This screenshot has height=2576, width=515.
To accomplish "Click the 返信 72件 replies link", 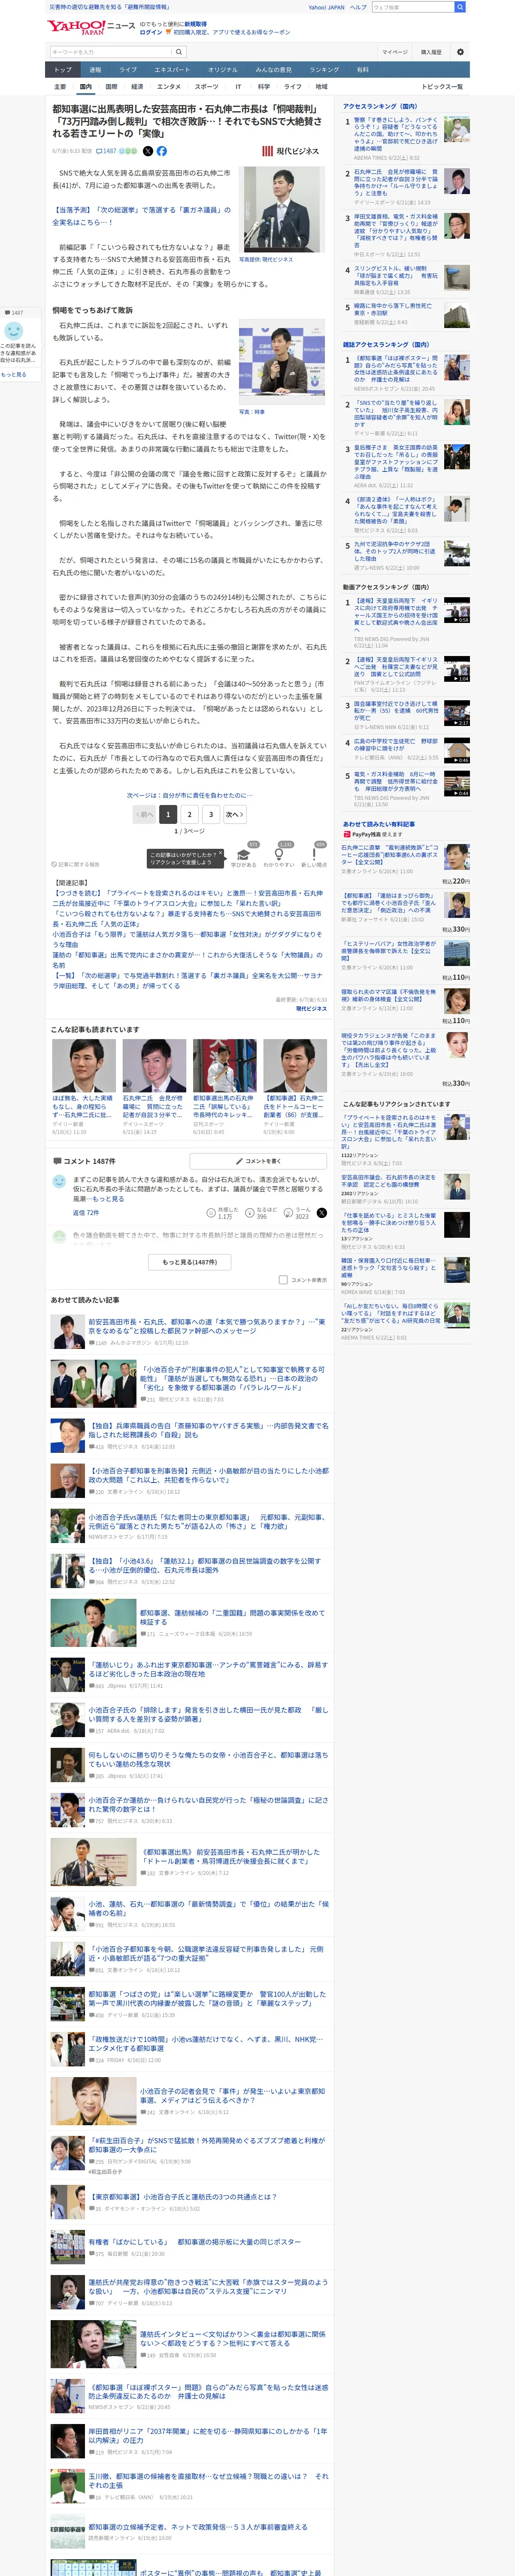I will (86, 1212).
